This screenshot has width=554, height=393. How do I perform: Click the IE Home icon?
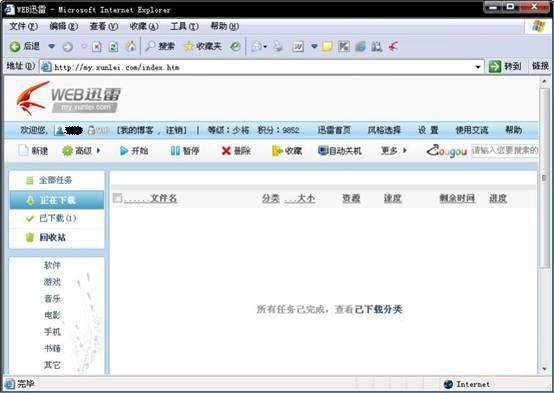pyautogui.click(x=130, y=46)
